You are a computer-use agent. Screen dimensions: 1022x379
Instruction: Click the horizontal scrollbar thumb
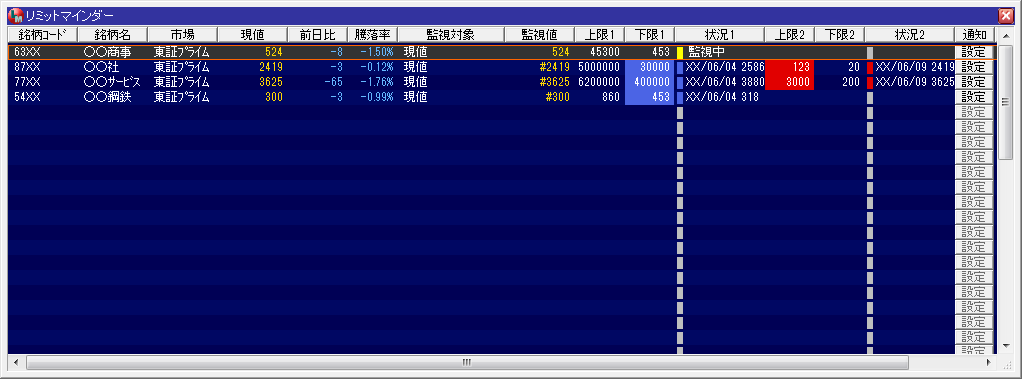pos(467,361)
